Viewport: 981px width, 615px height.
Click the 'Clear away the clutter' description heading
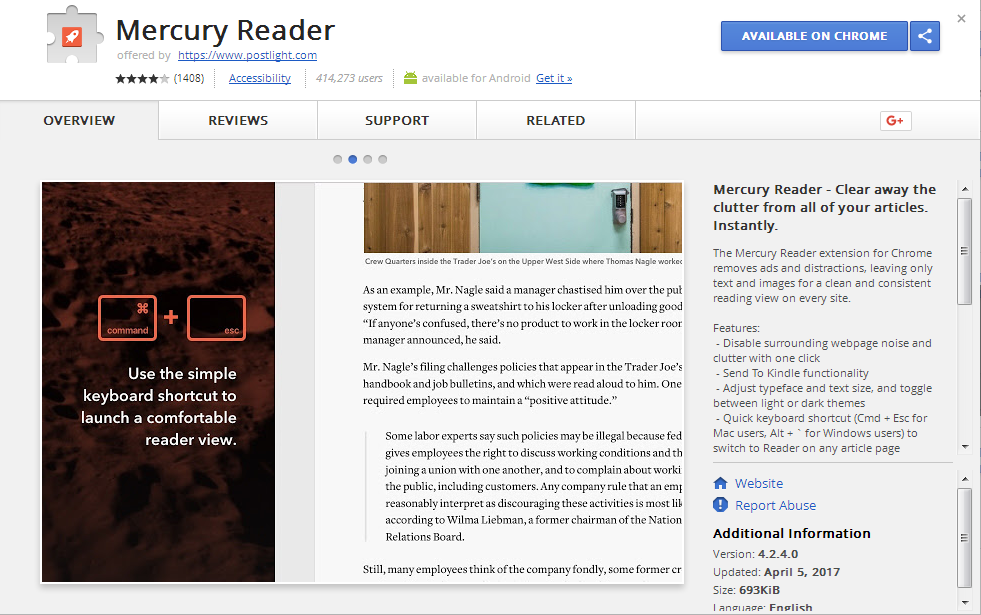point(825,207)
